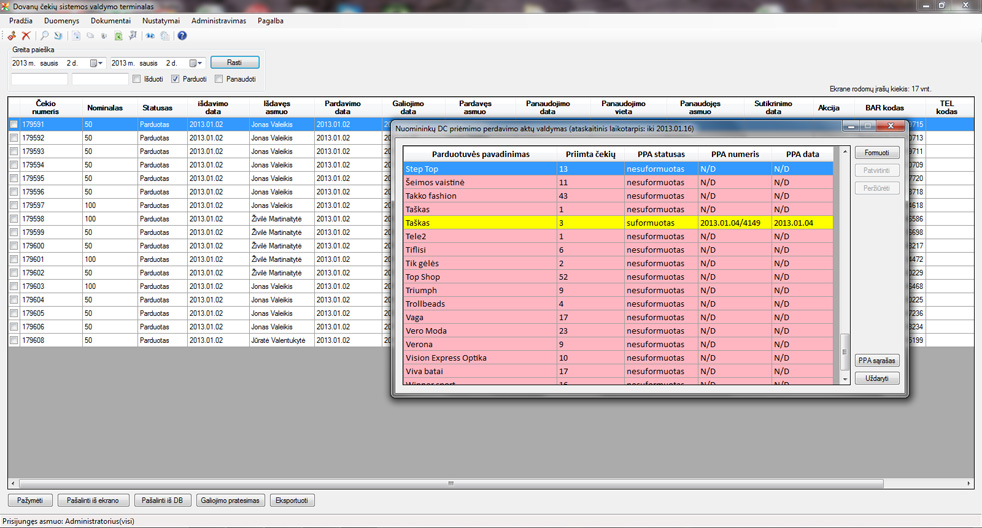
Task: Enable the Panaudoti filter checkbox
Action: point(219,79)
